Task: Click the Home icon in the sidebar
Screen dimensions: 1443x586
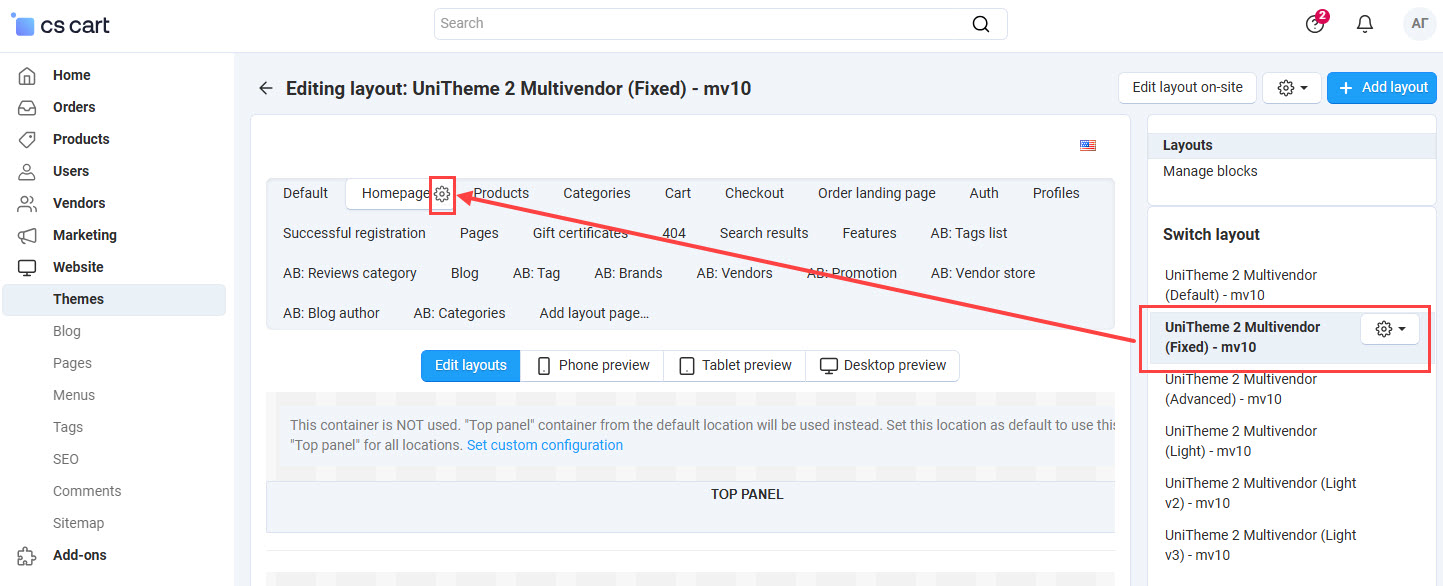Action: click(x=27, y=75)
